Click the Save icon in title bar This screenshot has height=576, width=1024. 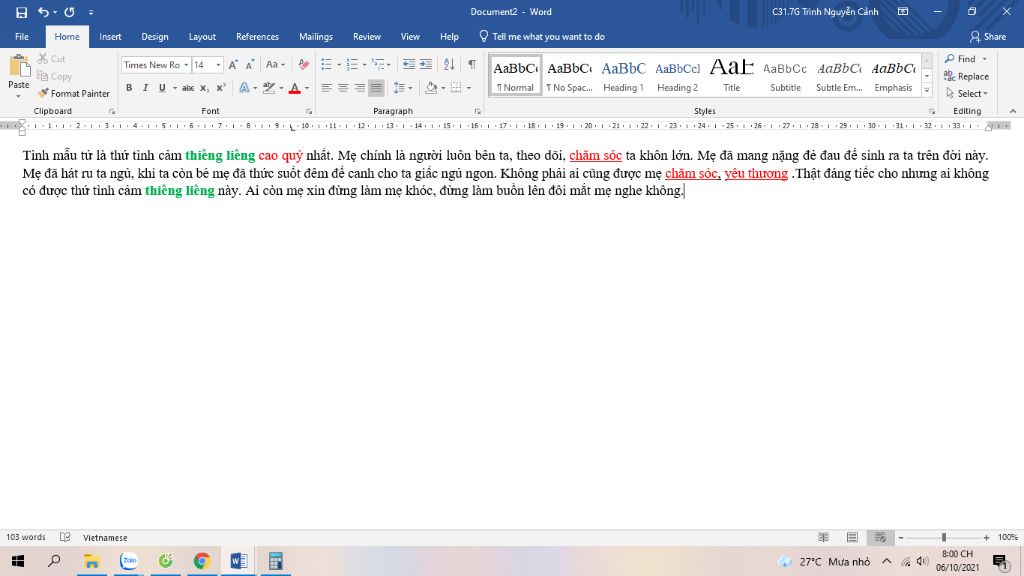coord(21,12)
